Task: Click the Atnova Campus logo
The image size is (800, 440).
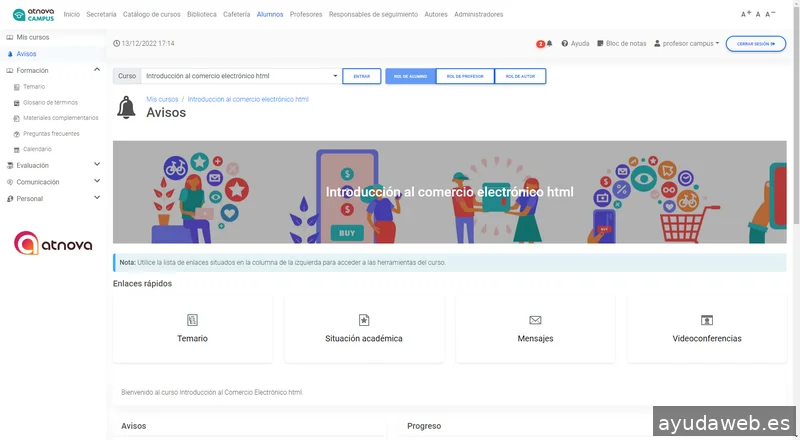Action: [x=33, y=14]
